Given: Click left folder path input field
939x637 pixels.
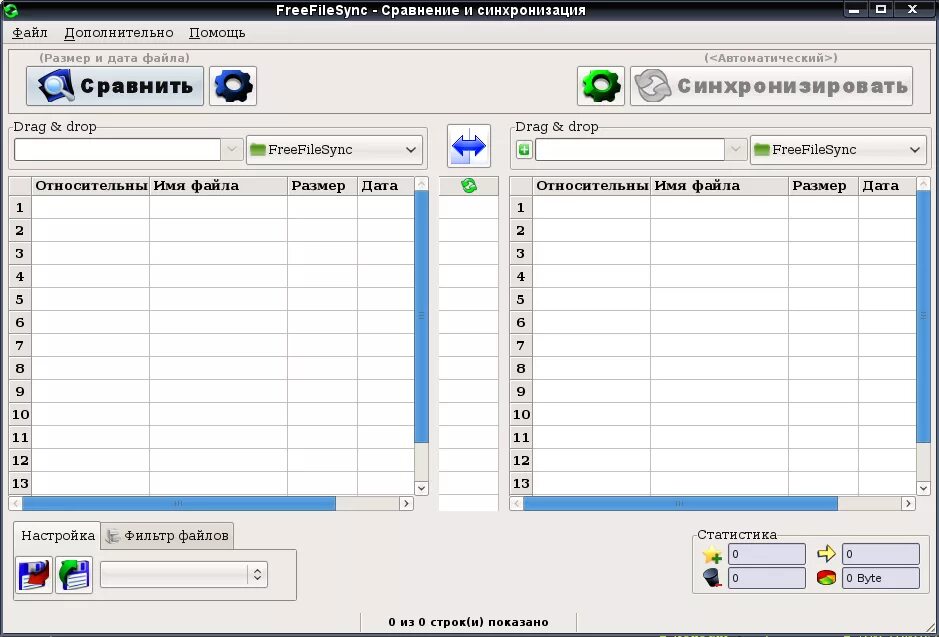Looking at the screenshot, I should (117, 150).
